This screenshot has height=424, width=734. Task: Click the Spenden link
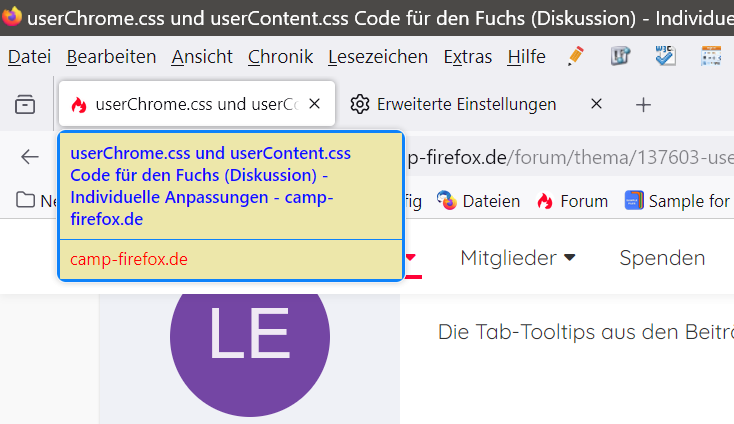662,258
